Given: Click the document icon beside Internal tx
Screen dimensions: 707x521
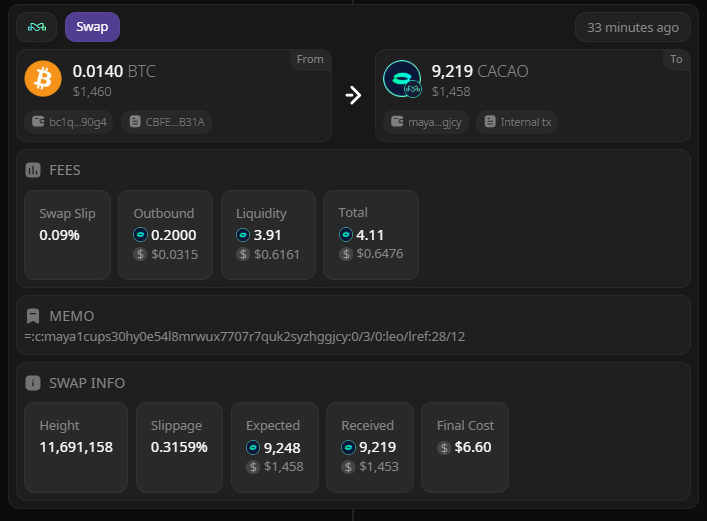Looking at the screenshot, I should (x=490, y=121).
